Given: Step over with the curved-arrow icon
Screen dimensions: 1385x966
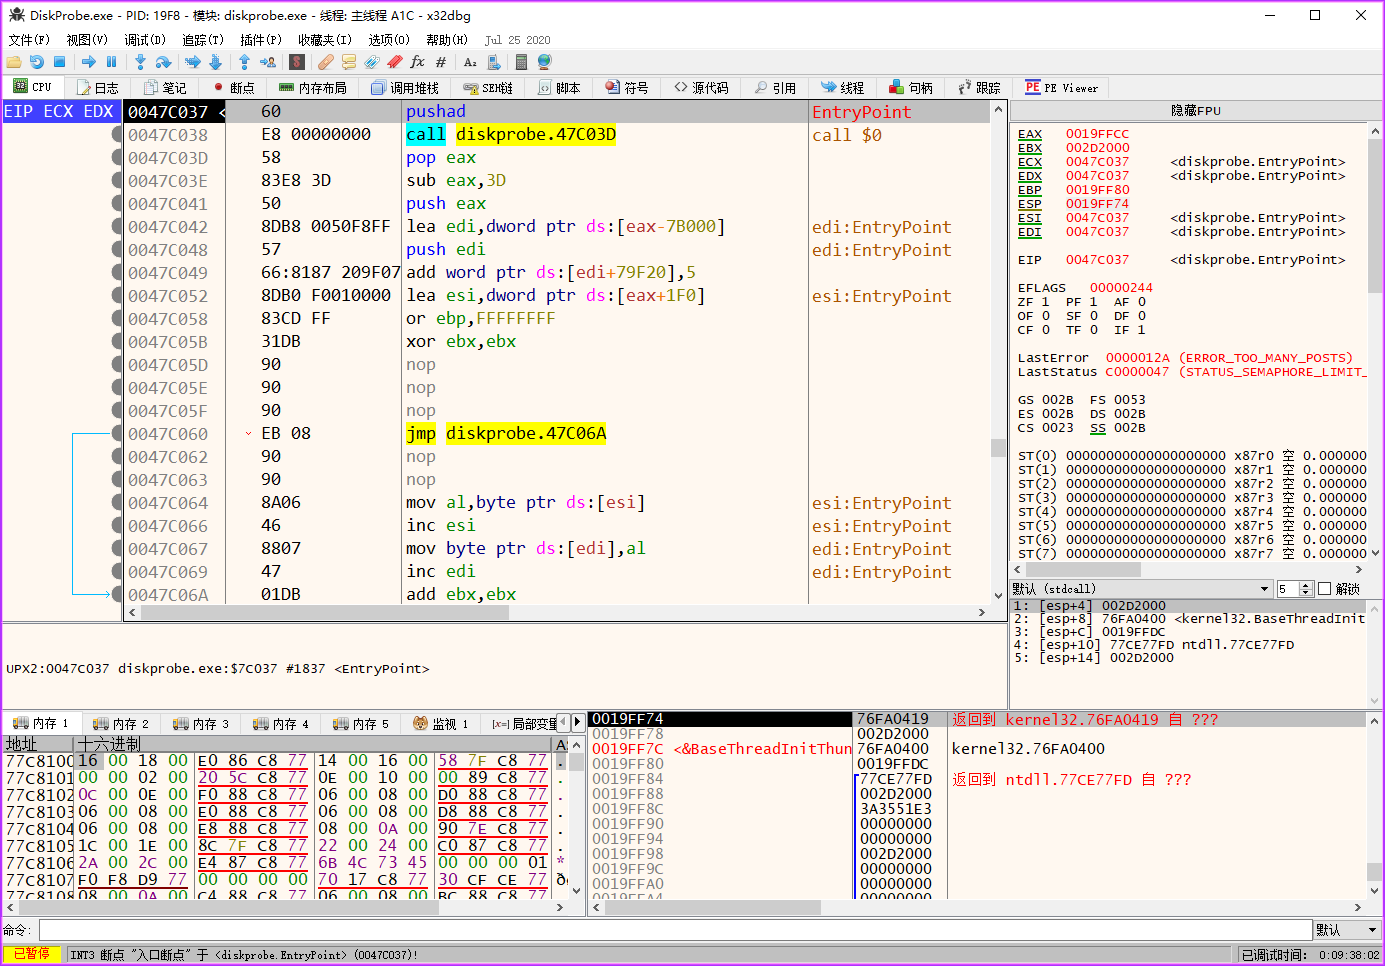Looking at the screenshot, I should pyautogui.click(x=163, y=62).
